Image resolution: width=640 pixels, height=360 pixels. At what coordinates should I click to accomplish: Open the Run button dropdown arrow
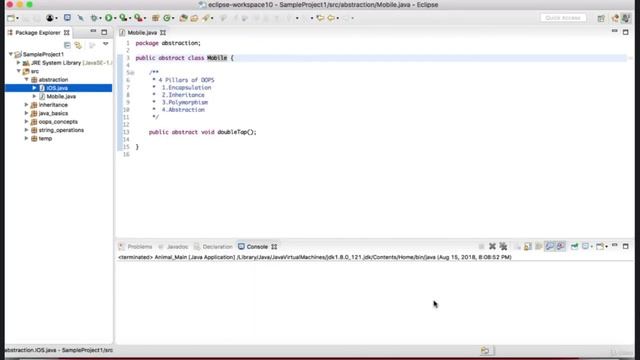point(115,18)
